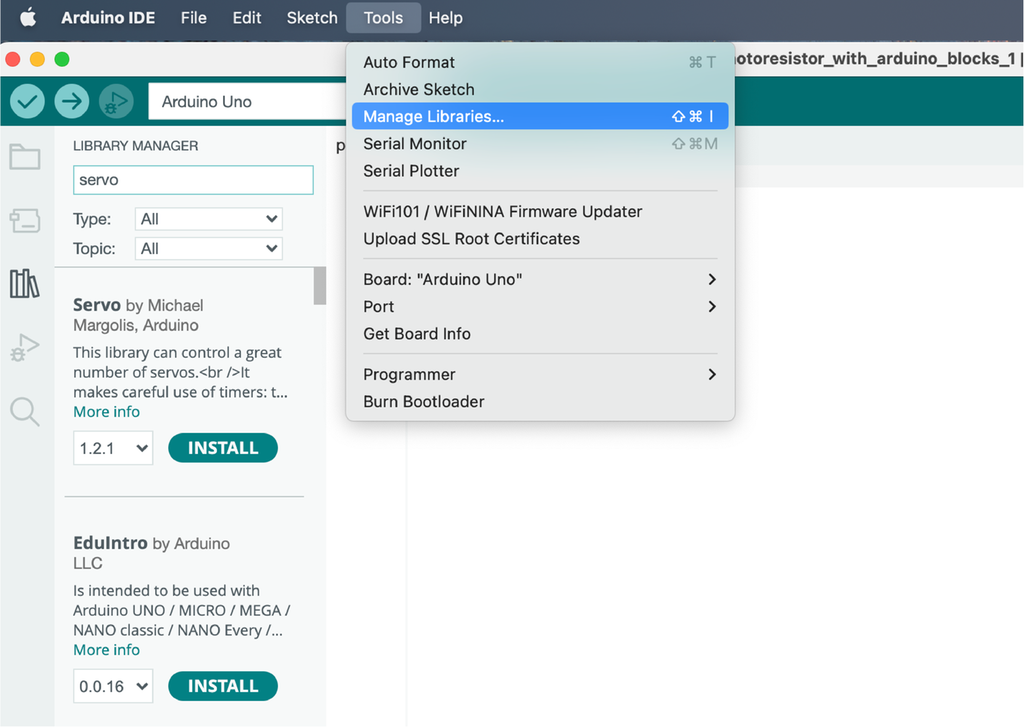Open EduIntro version 0.0.16 dropdown

click(113, 687)
